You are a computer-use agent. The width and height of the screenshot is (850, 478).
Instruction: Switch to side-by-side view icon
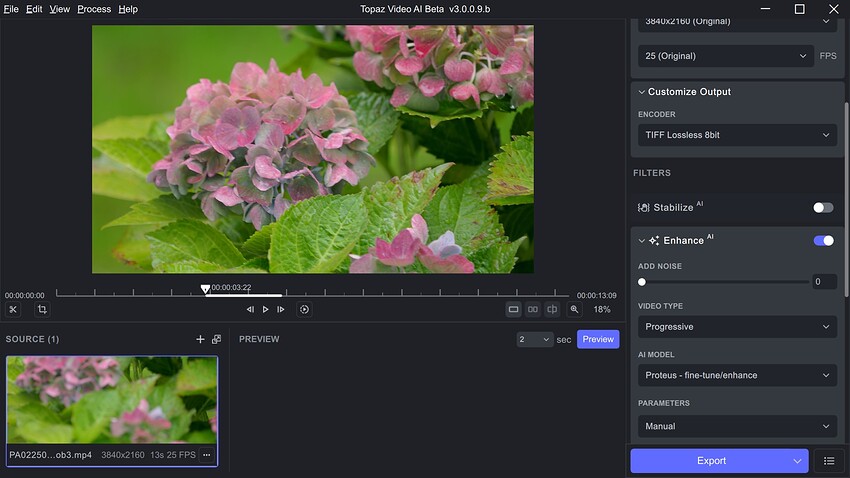click(533, 309)
